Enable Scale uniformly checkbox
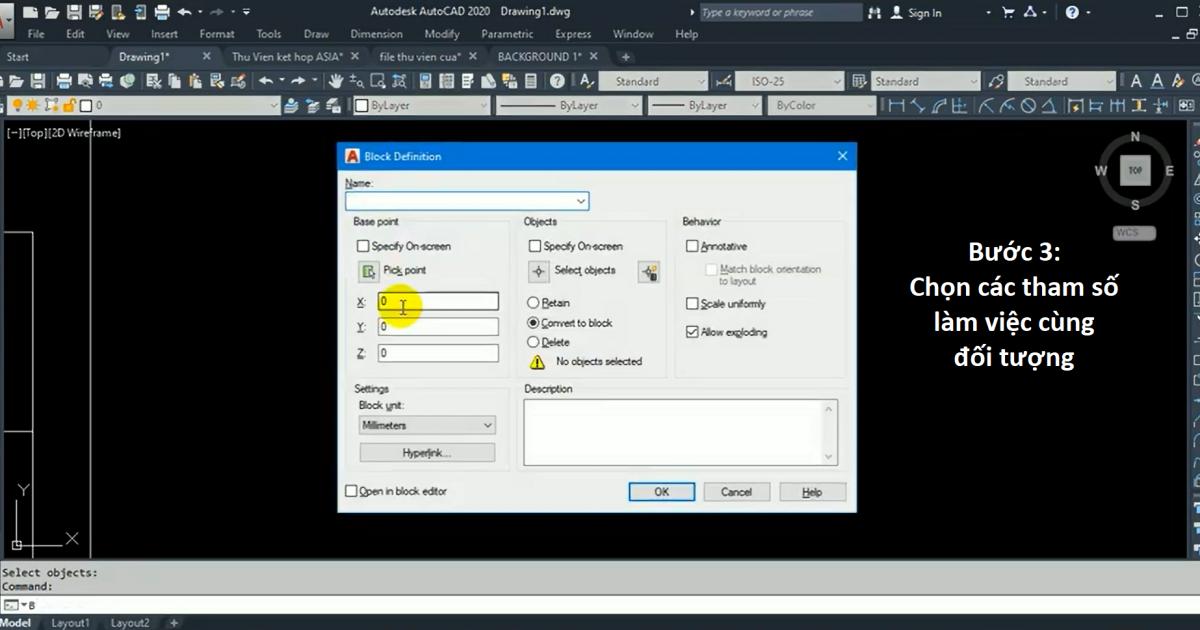The width and height of the screenshot is (1200, 630). click(x=692, y=304)
